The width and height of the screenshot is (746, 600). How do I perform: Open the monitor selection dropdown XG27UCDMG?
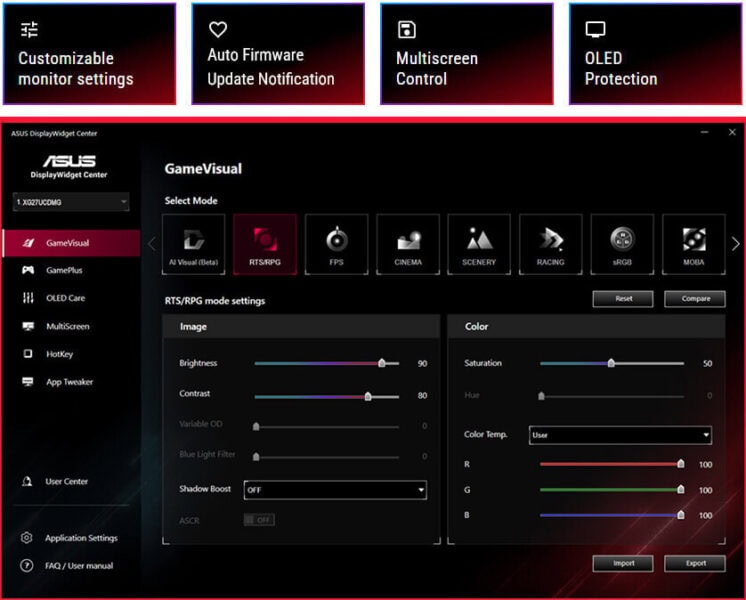[71, 202]
